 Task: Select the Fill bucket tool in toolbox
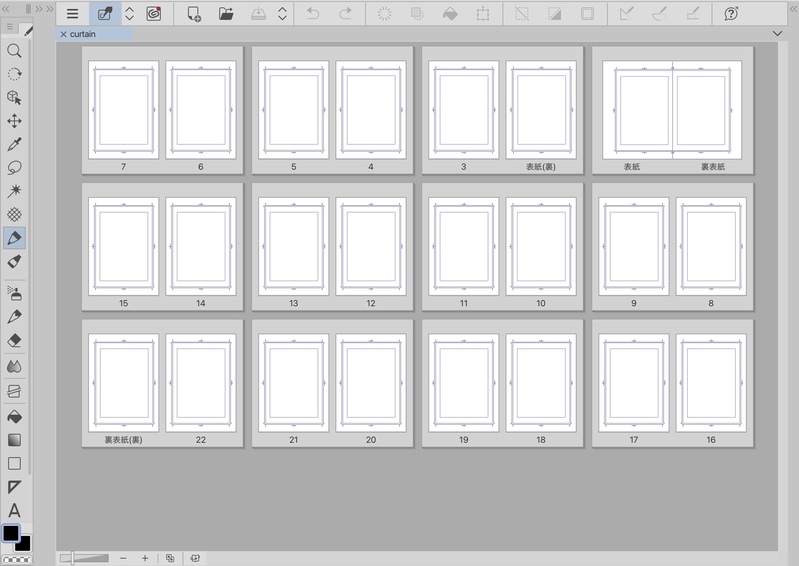point(14,417)
